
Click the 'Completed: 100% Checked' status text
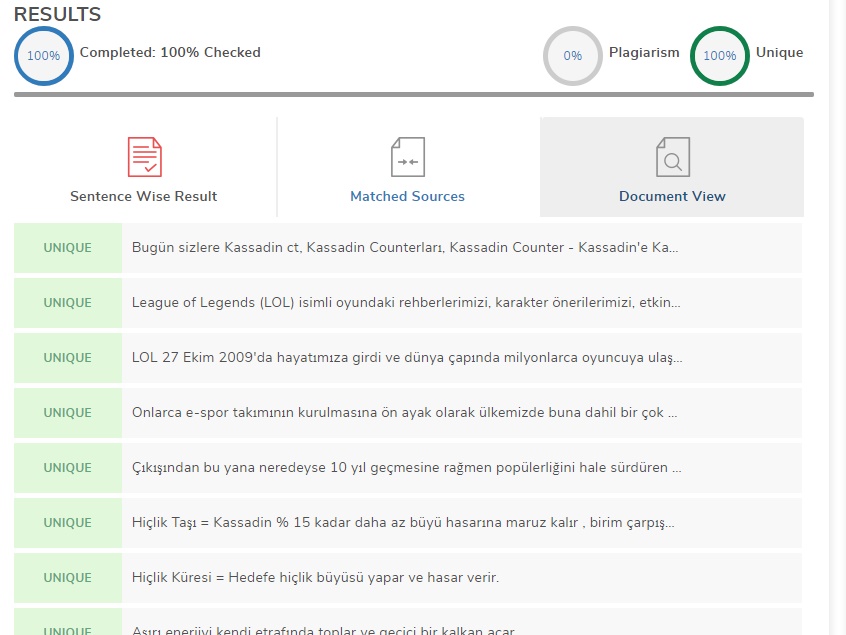pos(170,52)
